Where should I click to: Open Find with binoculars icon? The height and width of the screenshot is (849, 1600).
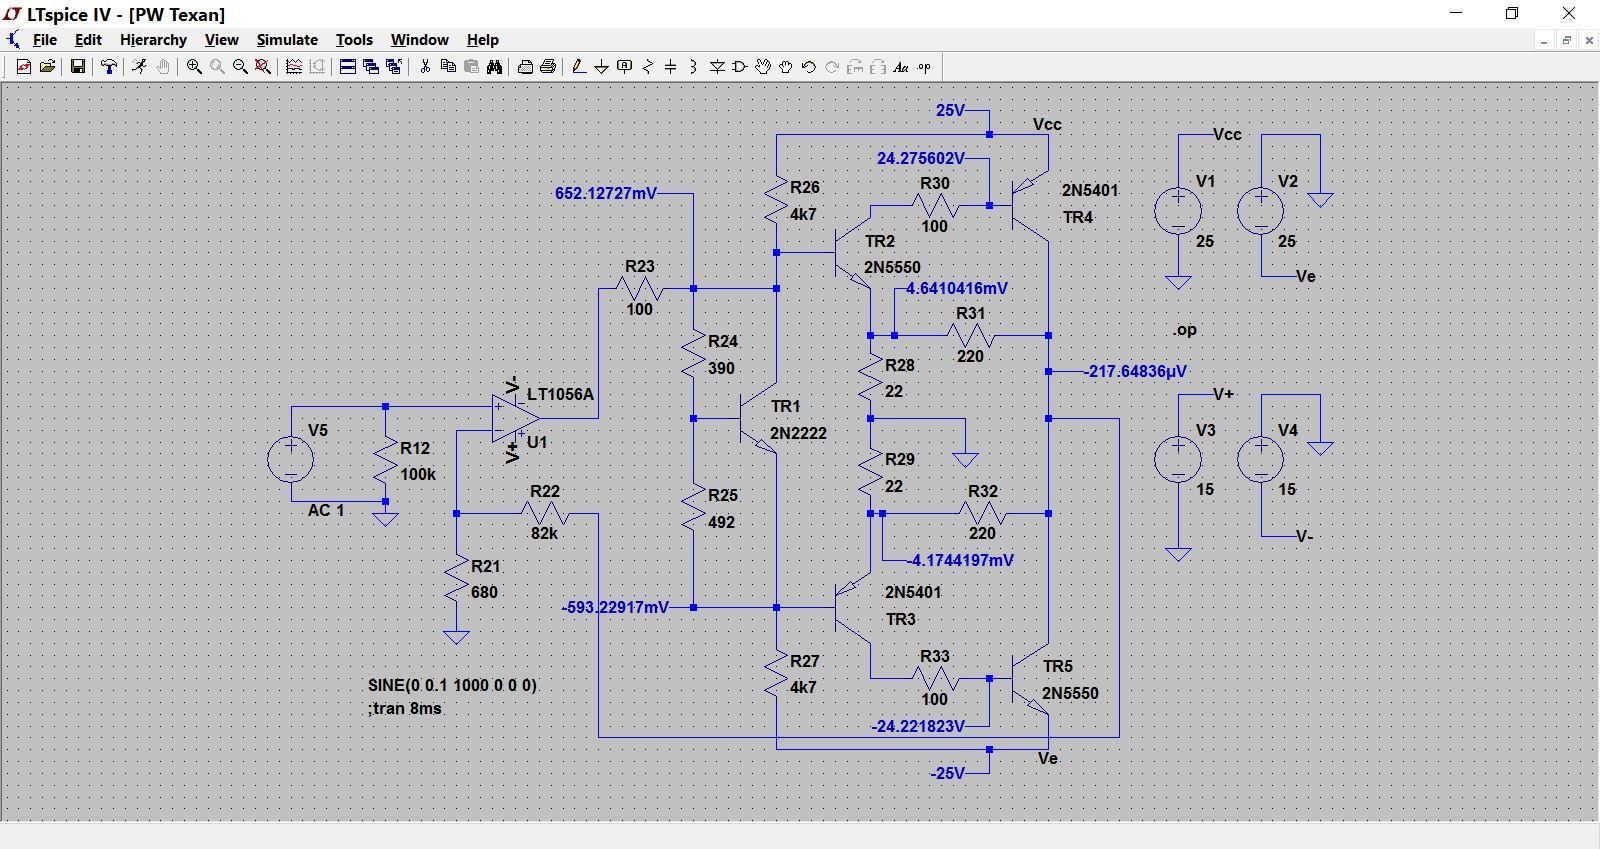pos(494,67)
